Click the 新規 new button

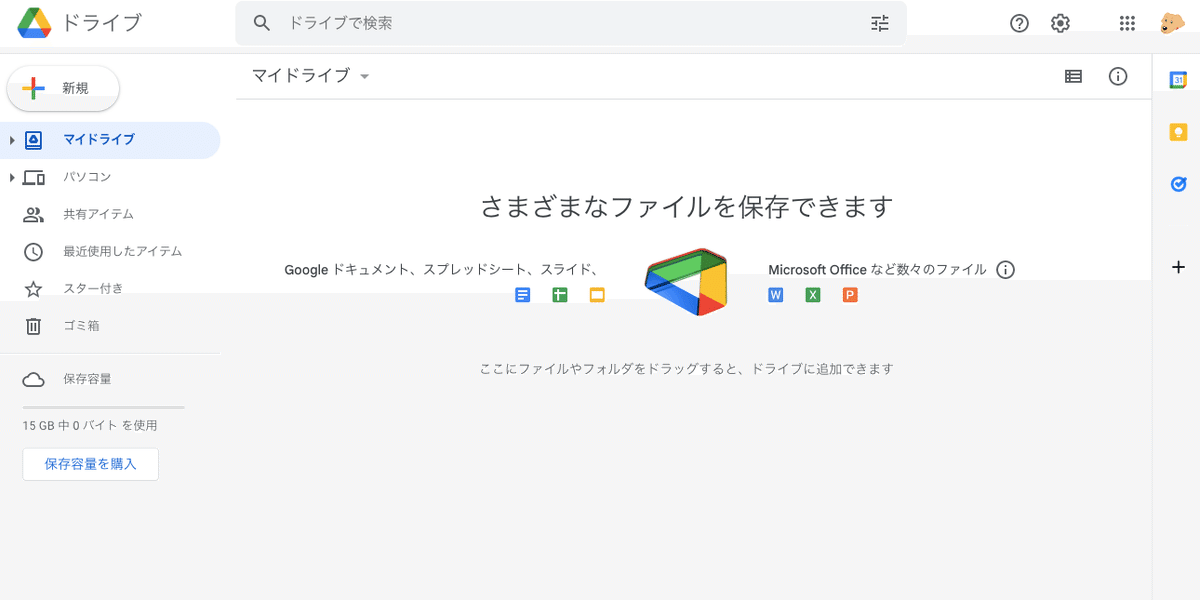pos(63,88)
